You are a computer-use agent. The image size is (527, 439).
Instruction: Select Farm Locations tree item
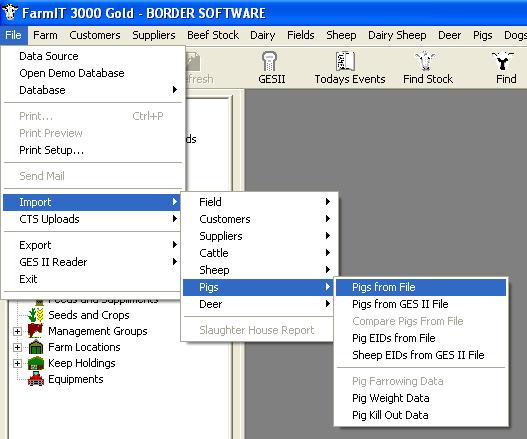click(84, 347)
